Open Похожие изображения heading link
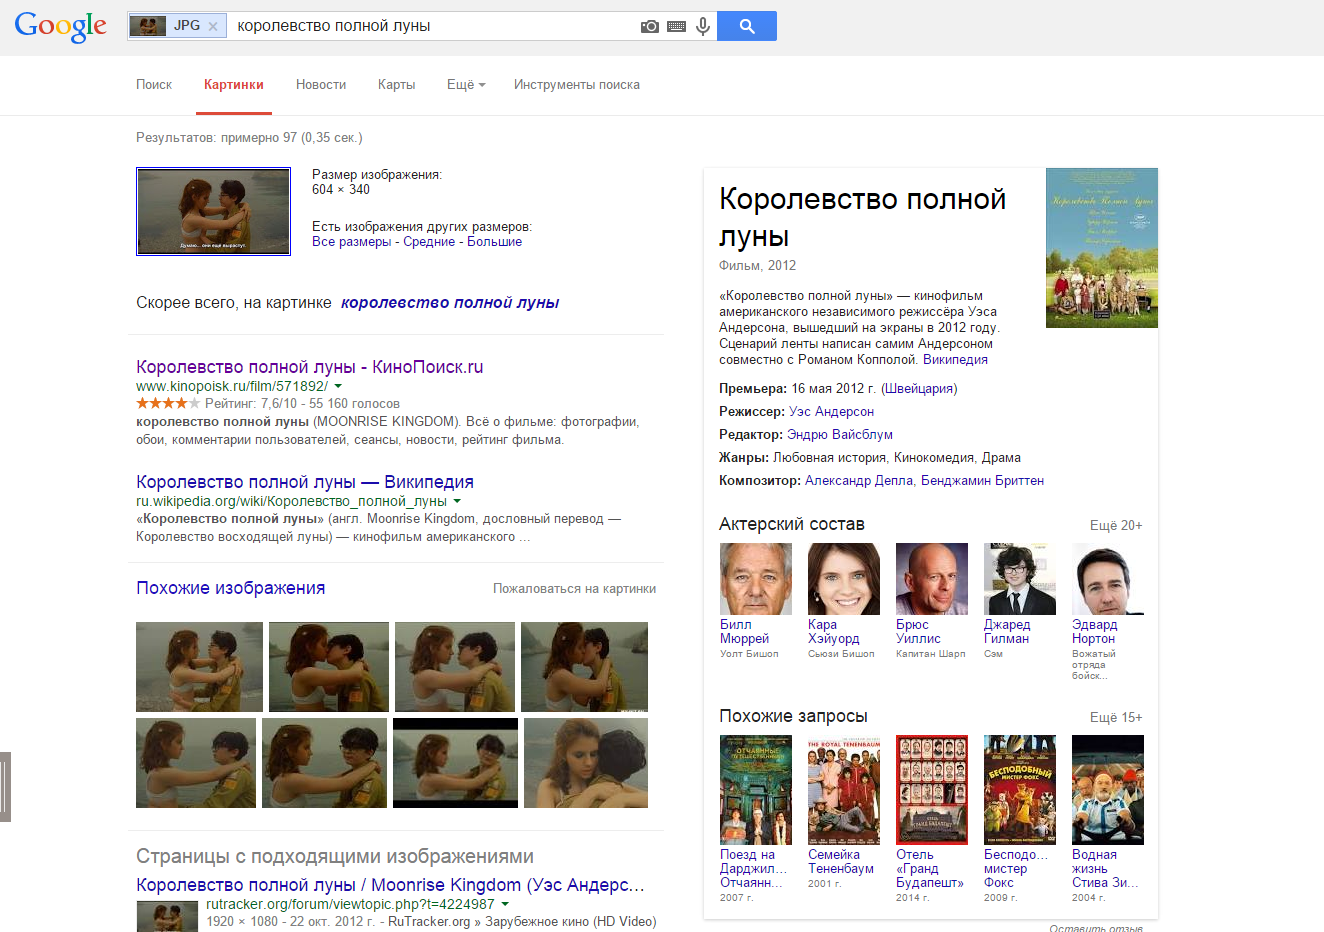This screenshot has height=932, width=1324. [231, 588]
